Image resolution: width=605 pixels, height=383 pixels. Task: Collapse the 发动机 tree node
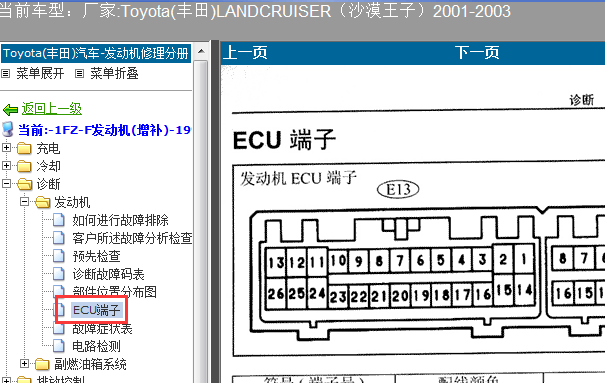[24, 201]
